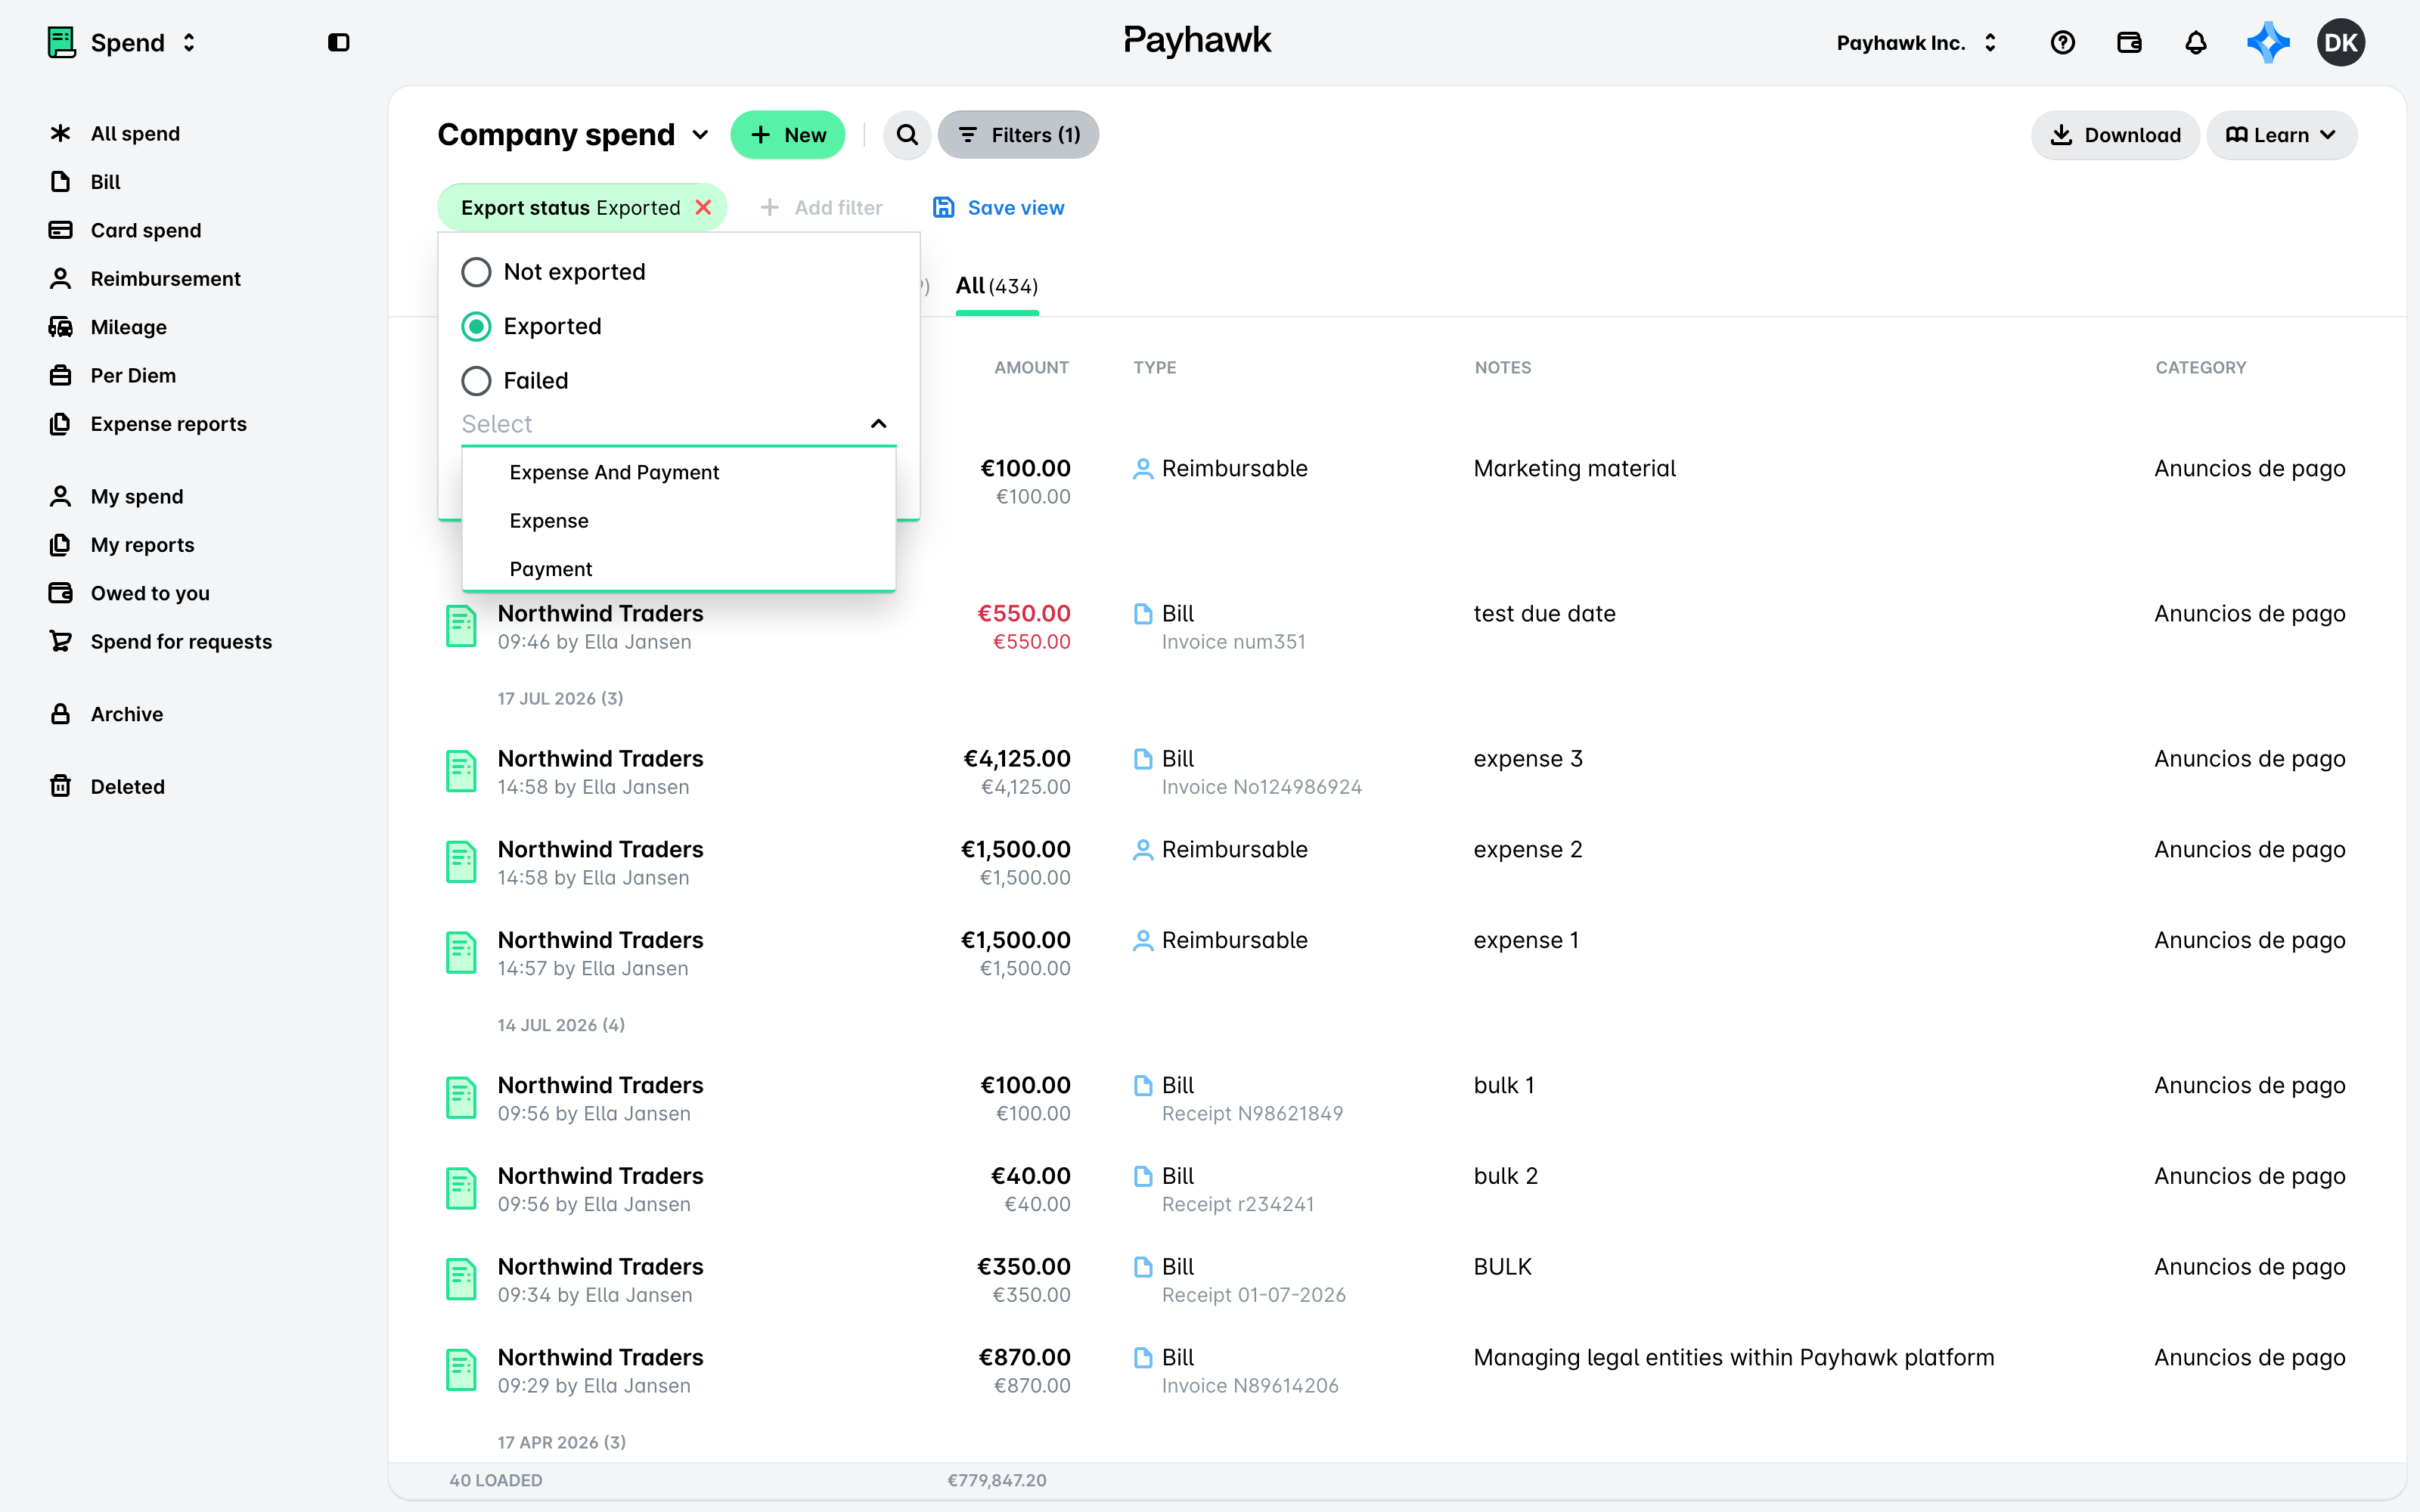The width and height of the screenshot is (2420, 1512).
Task: Launch the blue AI assistant icon
Action: (2267, 43)
